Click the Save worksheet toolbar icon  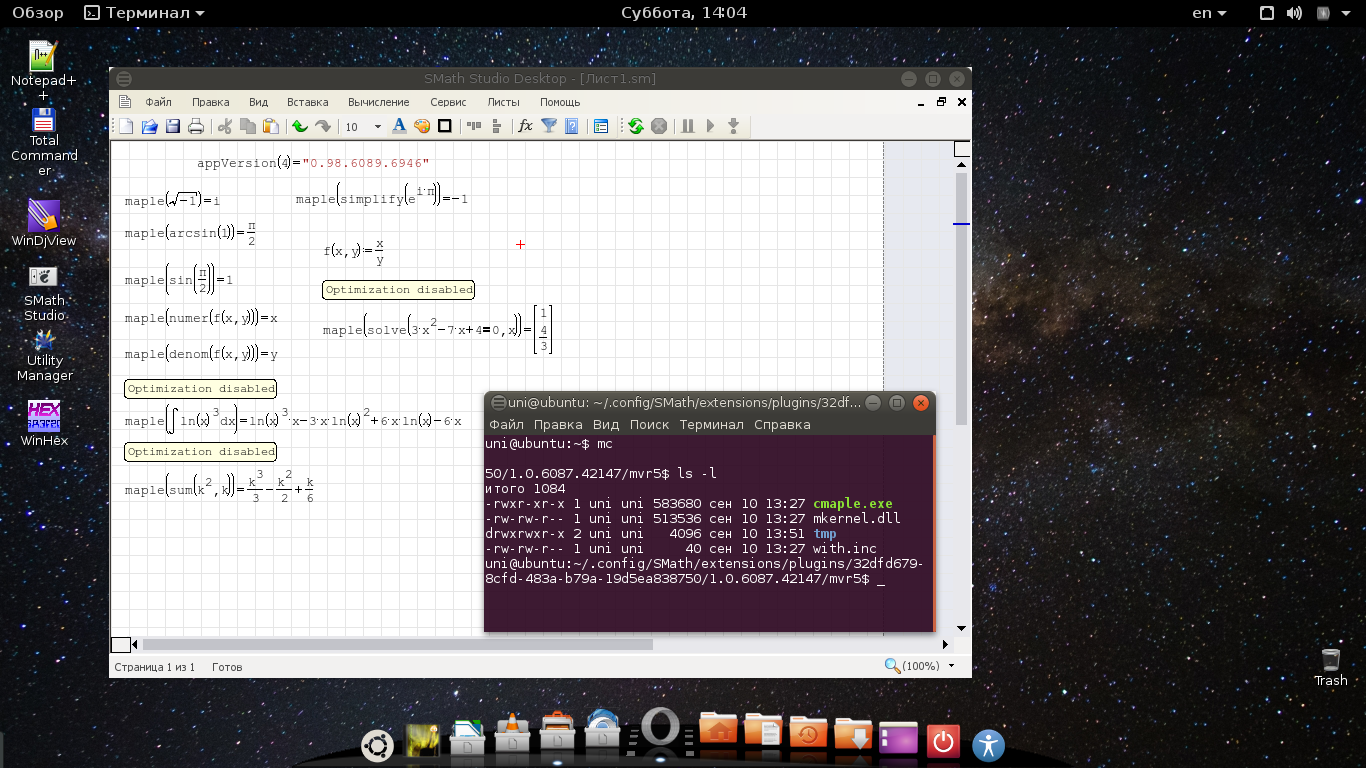point(173,126)
